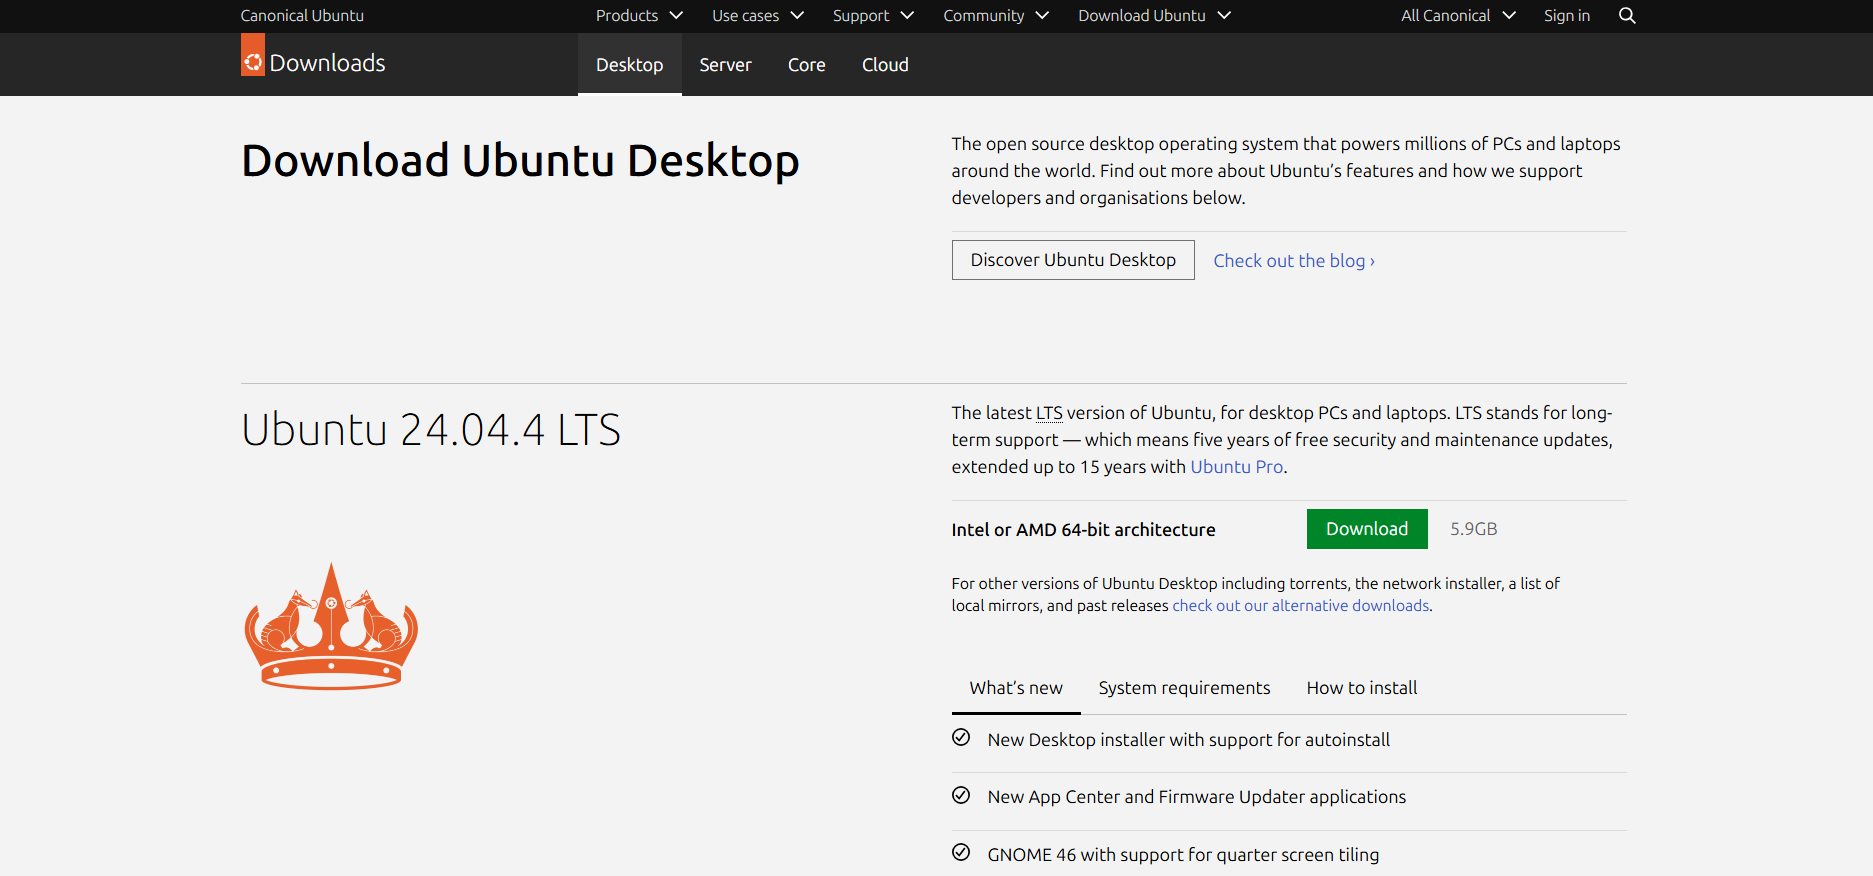Open the Use cases dropdown
This screenshot has width=1873, height=876.
coord(757,16)
